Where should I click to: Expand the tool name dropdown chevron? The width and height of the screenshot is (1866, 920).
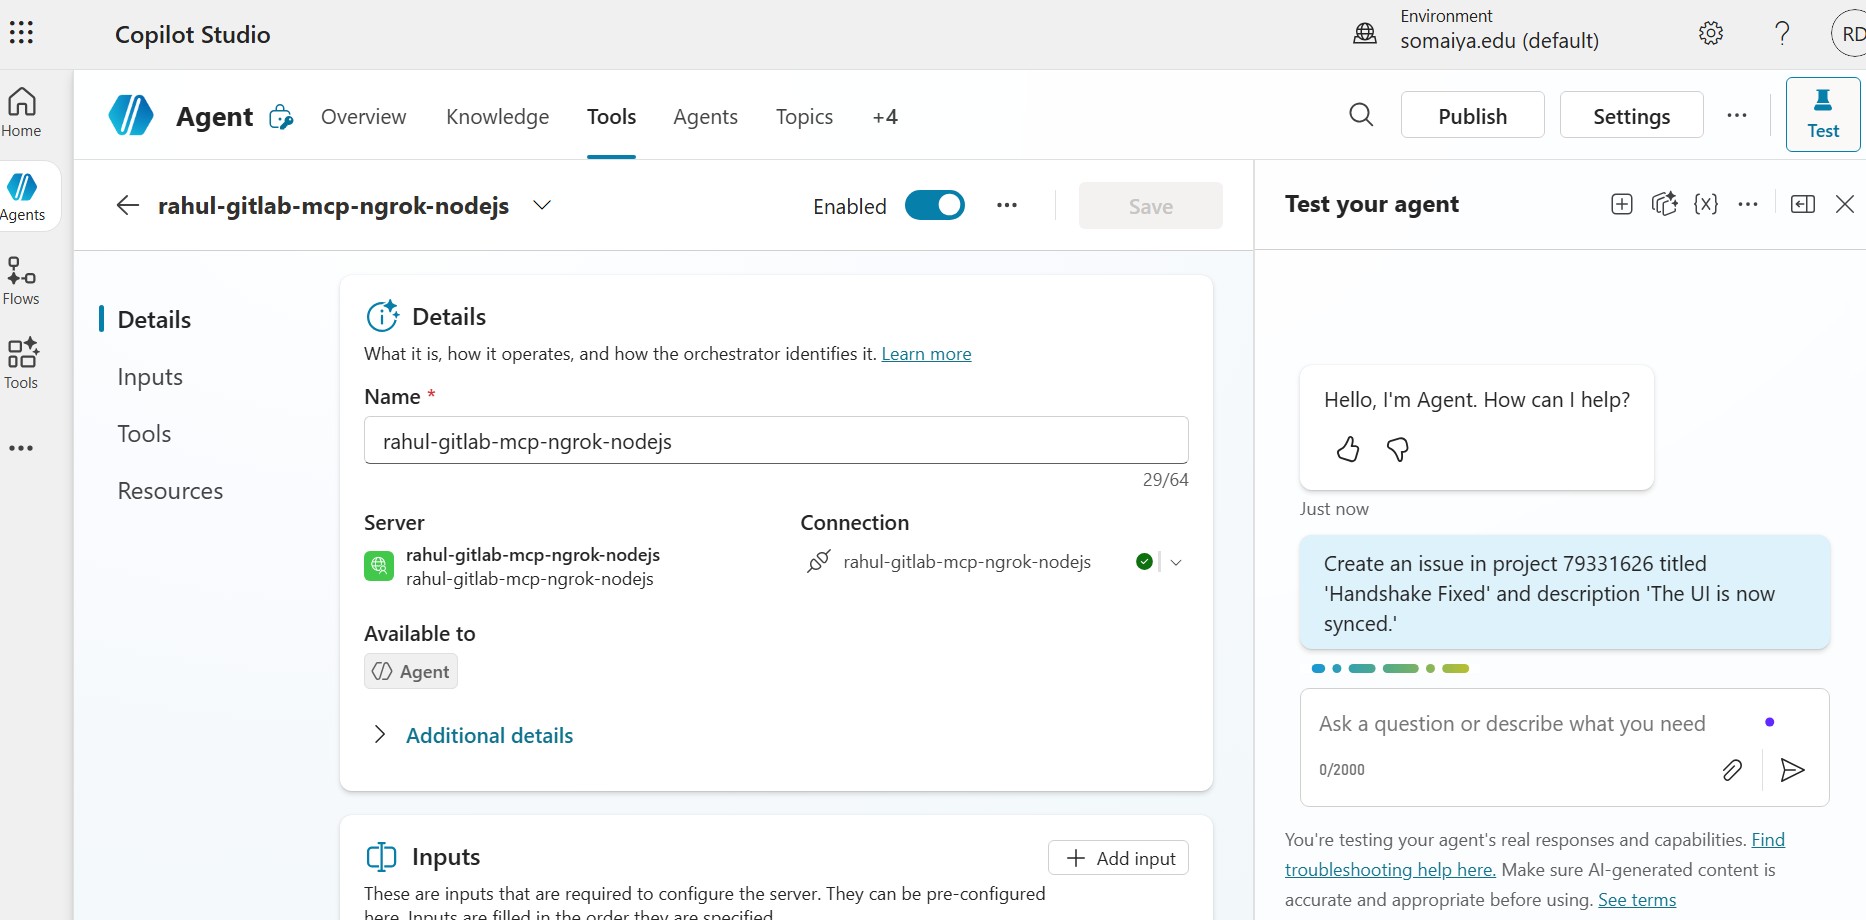[x=542, y=205]
